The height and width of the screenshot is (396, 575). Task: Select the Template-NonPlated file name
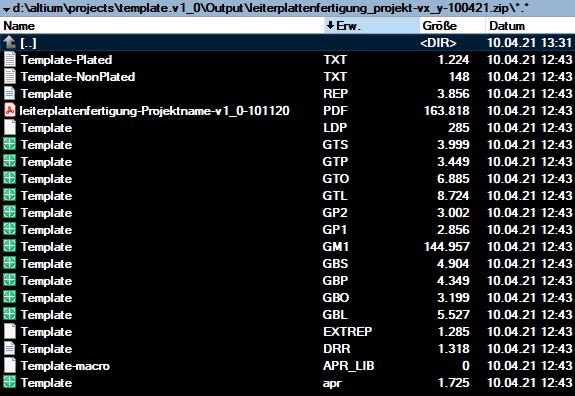pos(78,77)
